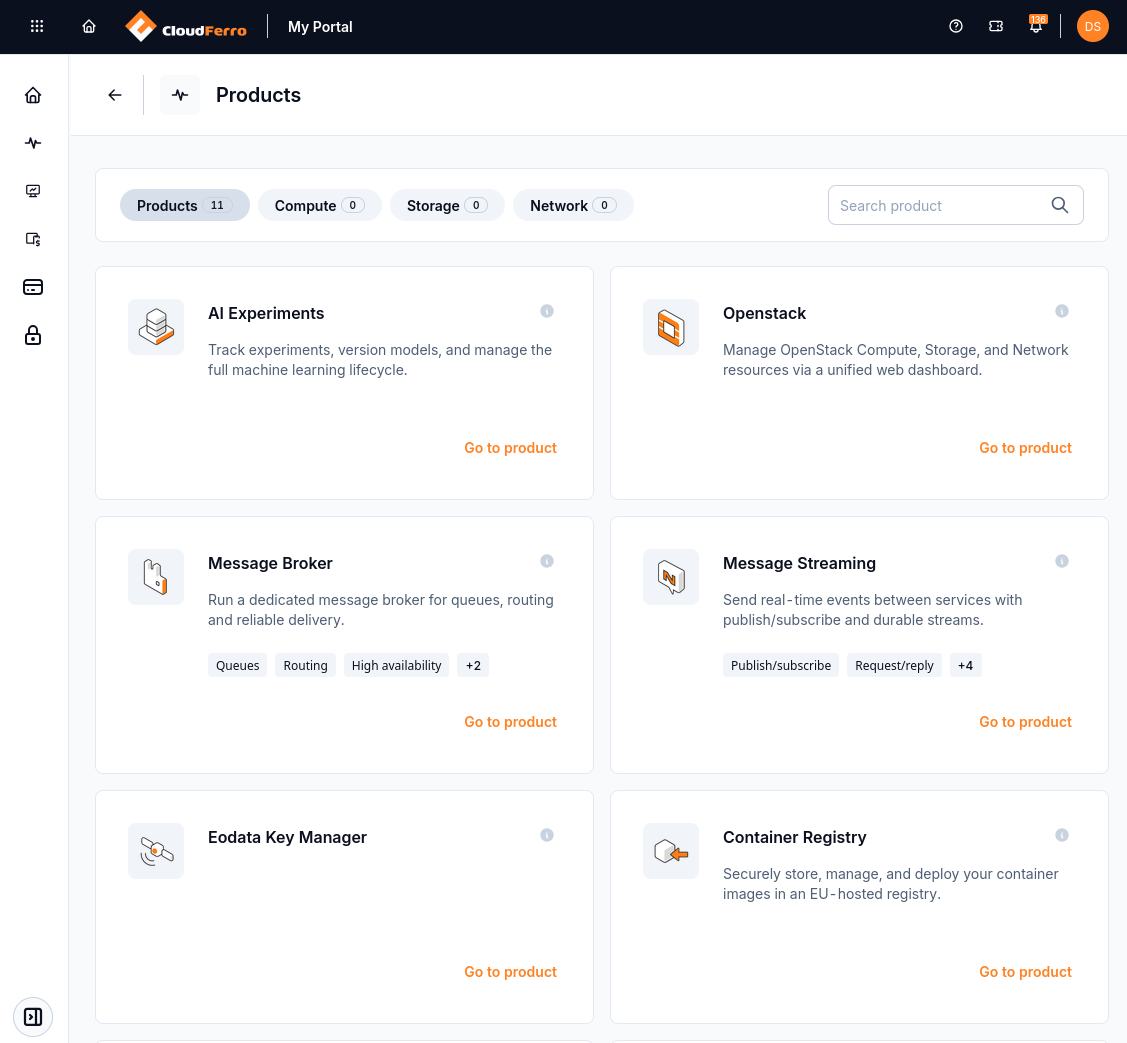Click the My Portal title
Viewport: 1127px width, 1043px height.
click(320, 27)
